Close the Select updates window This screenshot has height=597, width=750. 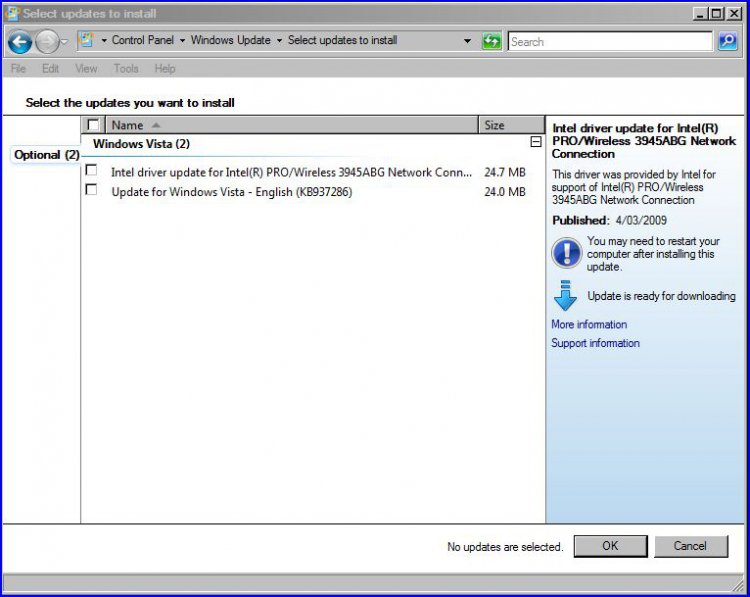coord(734,13)
